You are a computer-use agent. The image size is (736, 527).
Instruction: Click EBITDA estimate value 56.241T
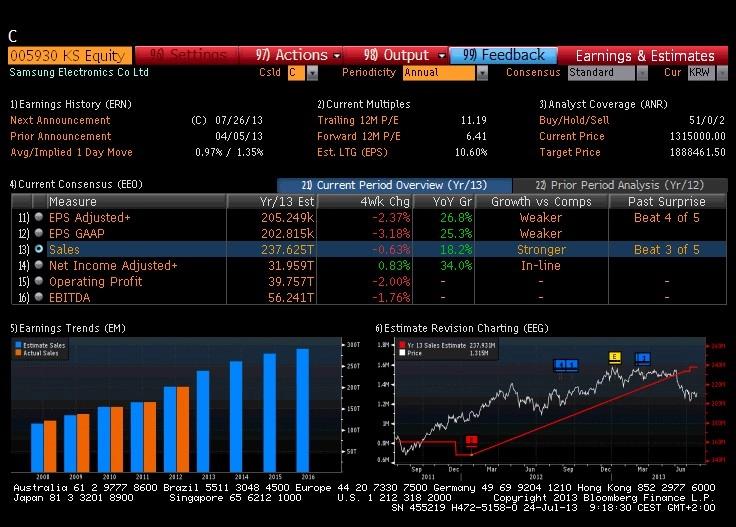click(x=291, y=298)
